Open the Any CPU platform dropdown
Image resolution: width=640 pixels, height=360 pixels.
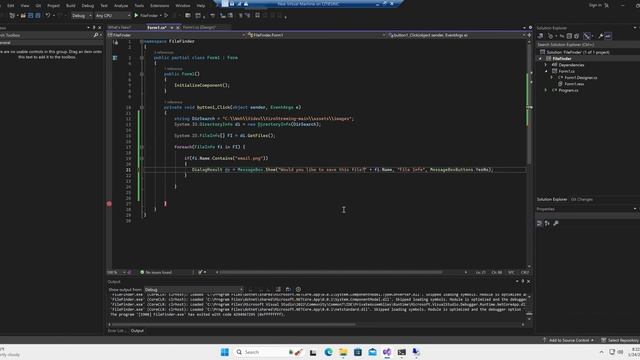(113, 16)
